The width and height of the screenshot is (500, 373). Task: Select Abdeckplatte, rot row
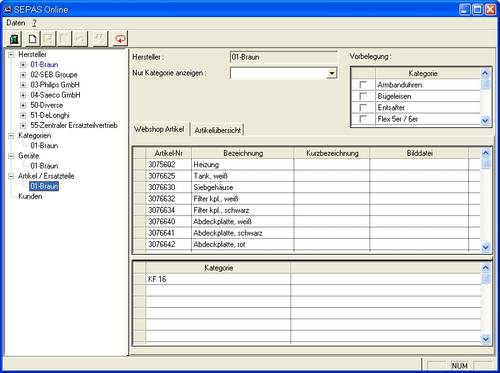[x=307, y=244]
